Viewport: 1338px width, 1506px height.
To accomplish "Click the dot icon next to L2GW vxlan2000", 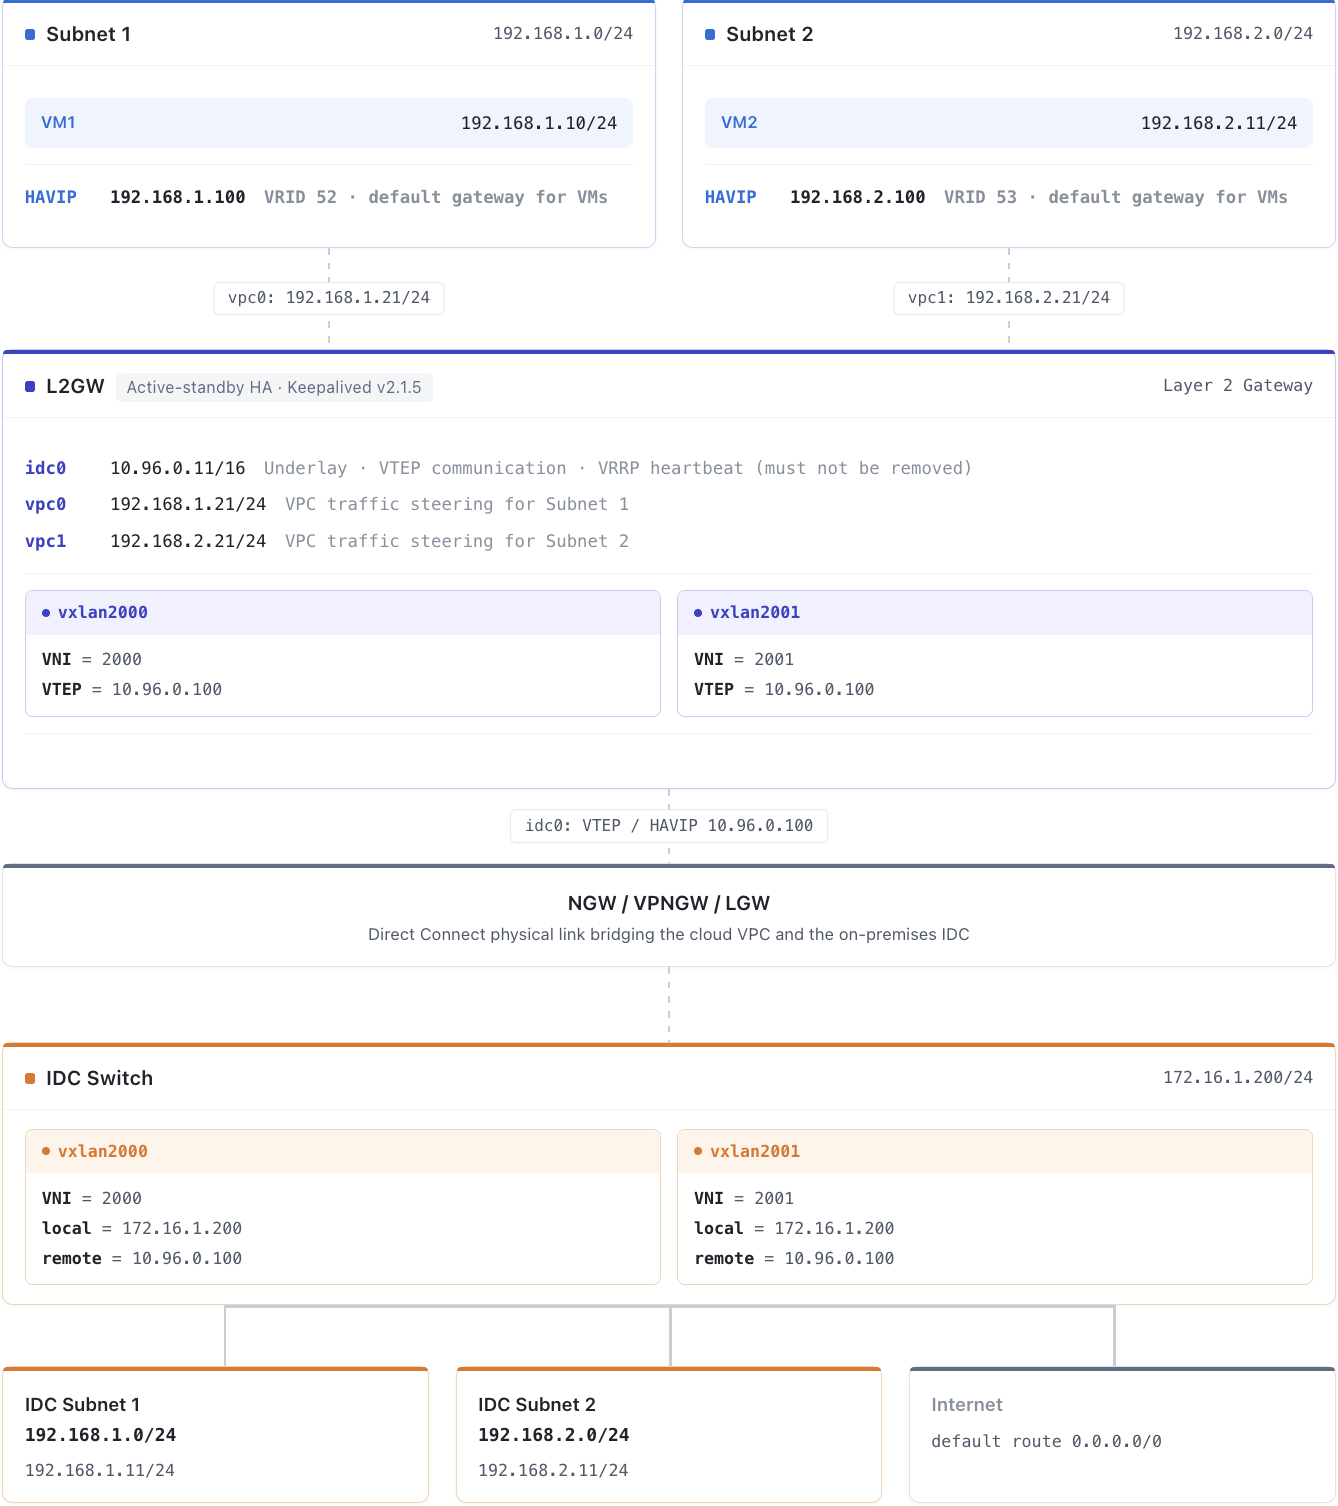I will point(46,613).
